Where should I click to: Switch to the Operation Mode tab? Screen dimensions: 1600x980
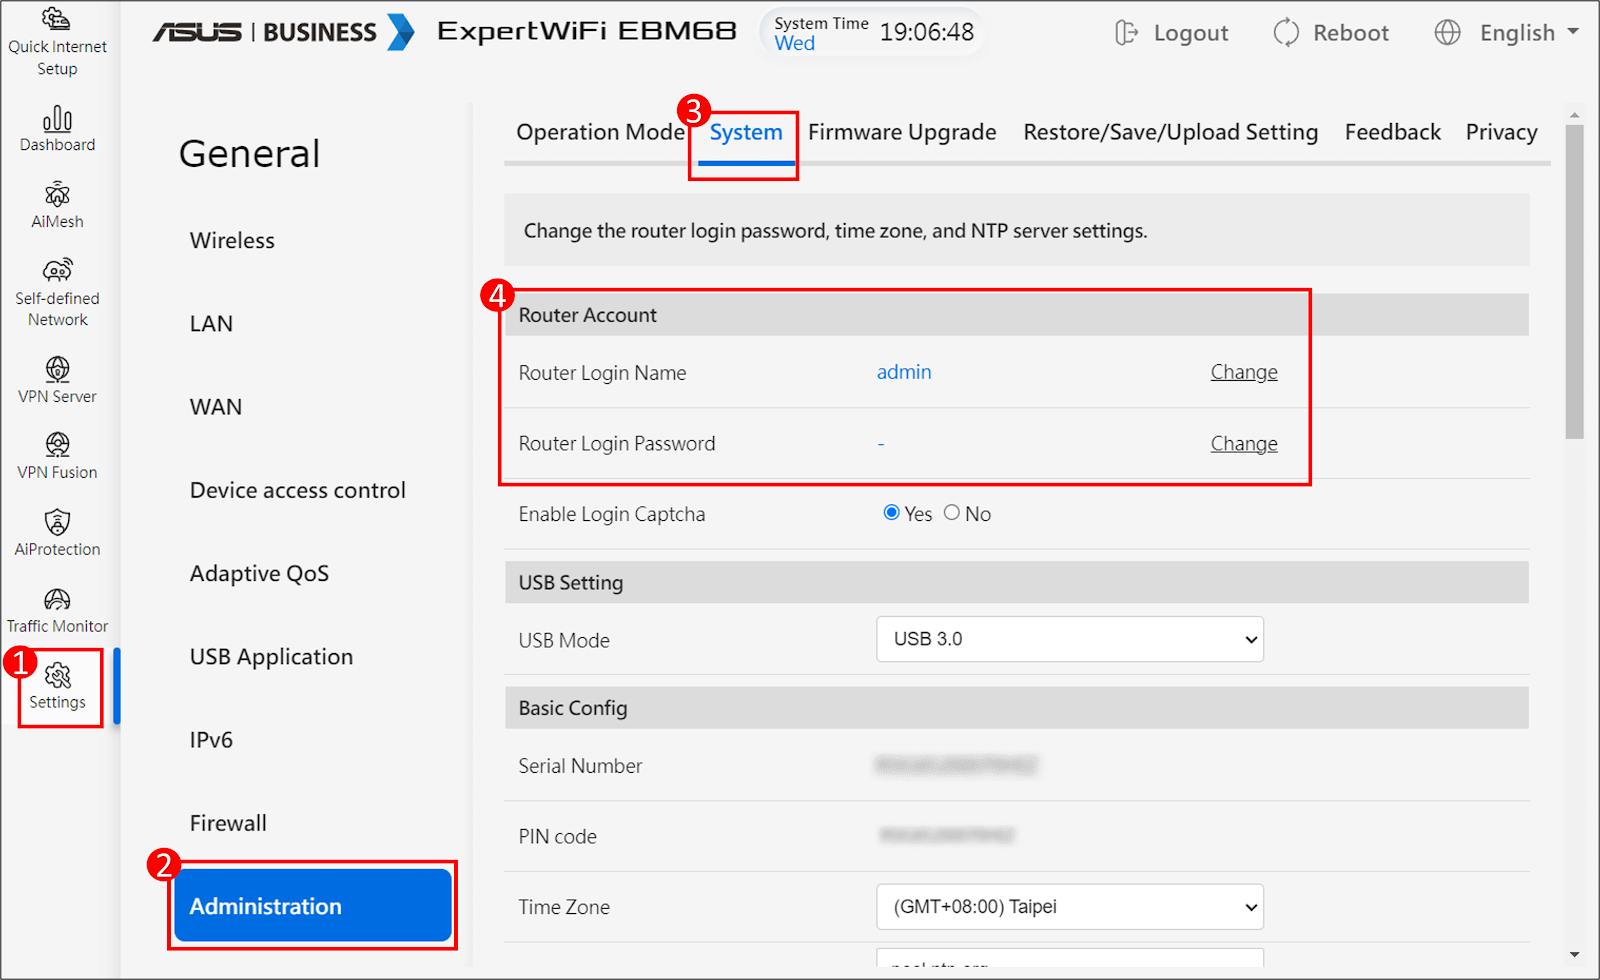click(x=600, y=132)
